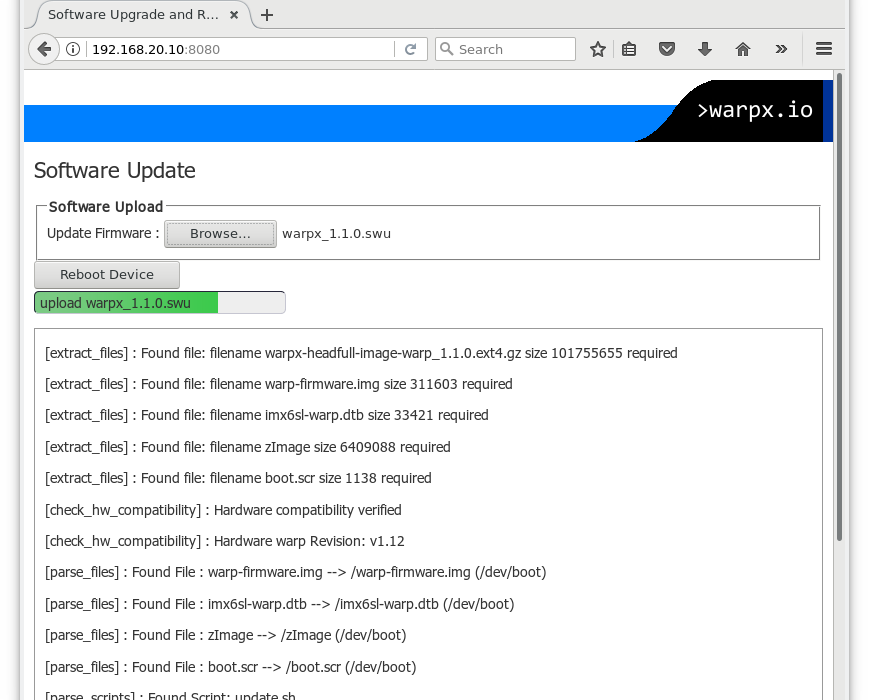Open the downloads arrow icon
The image size is (869, 700).
(x=705, y=49)
